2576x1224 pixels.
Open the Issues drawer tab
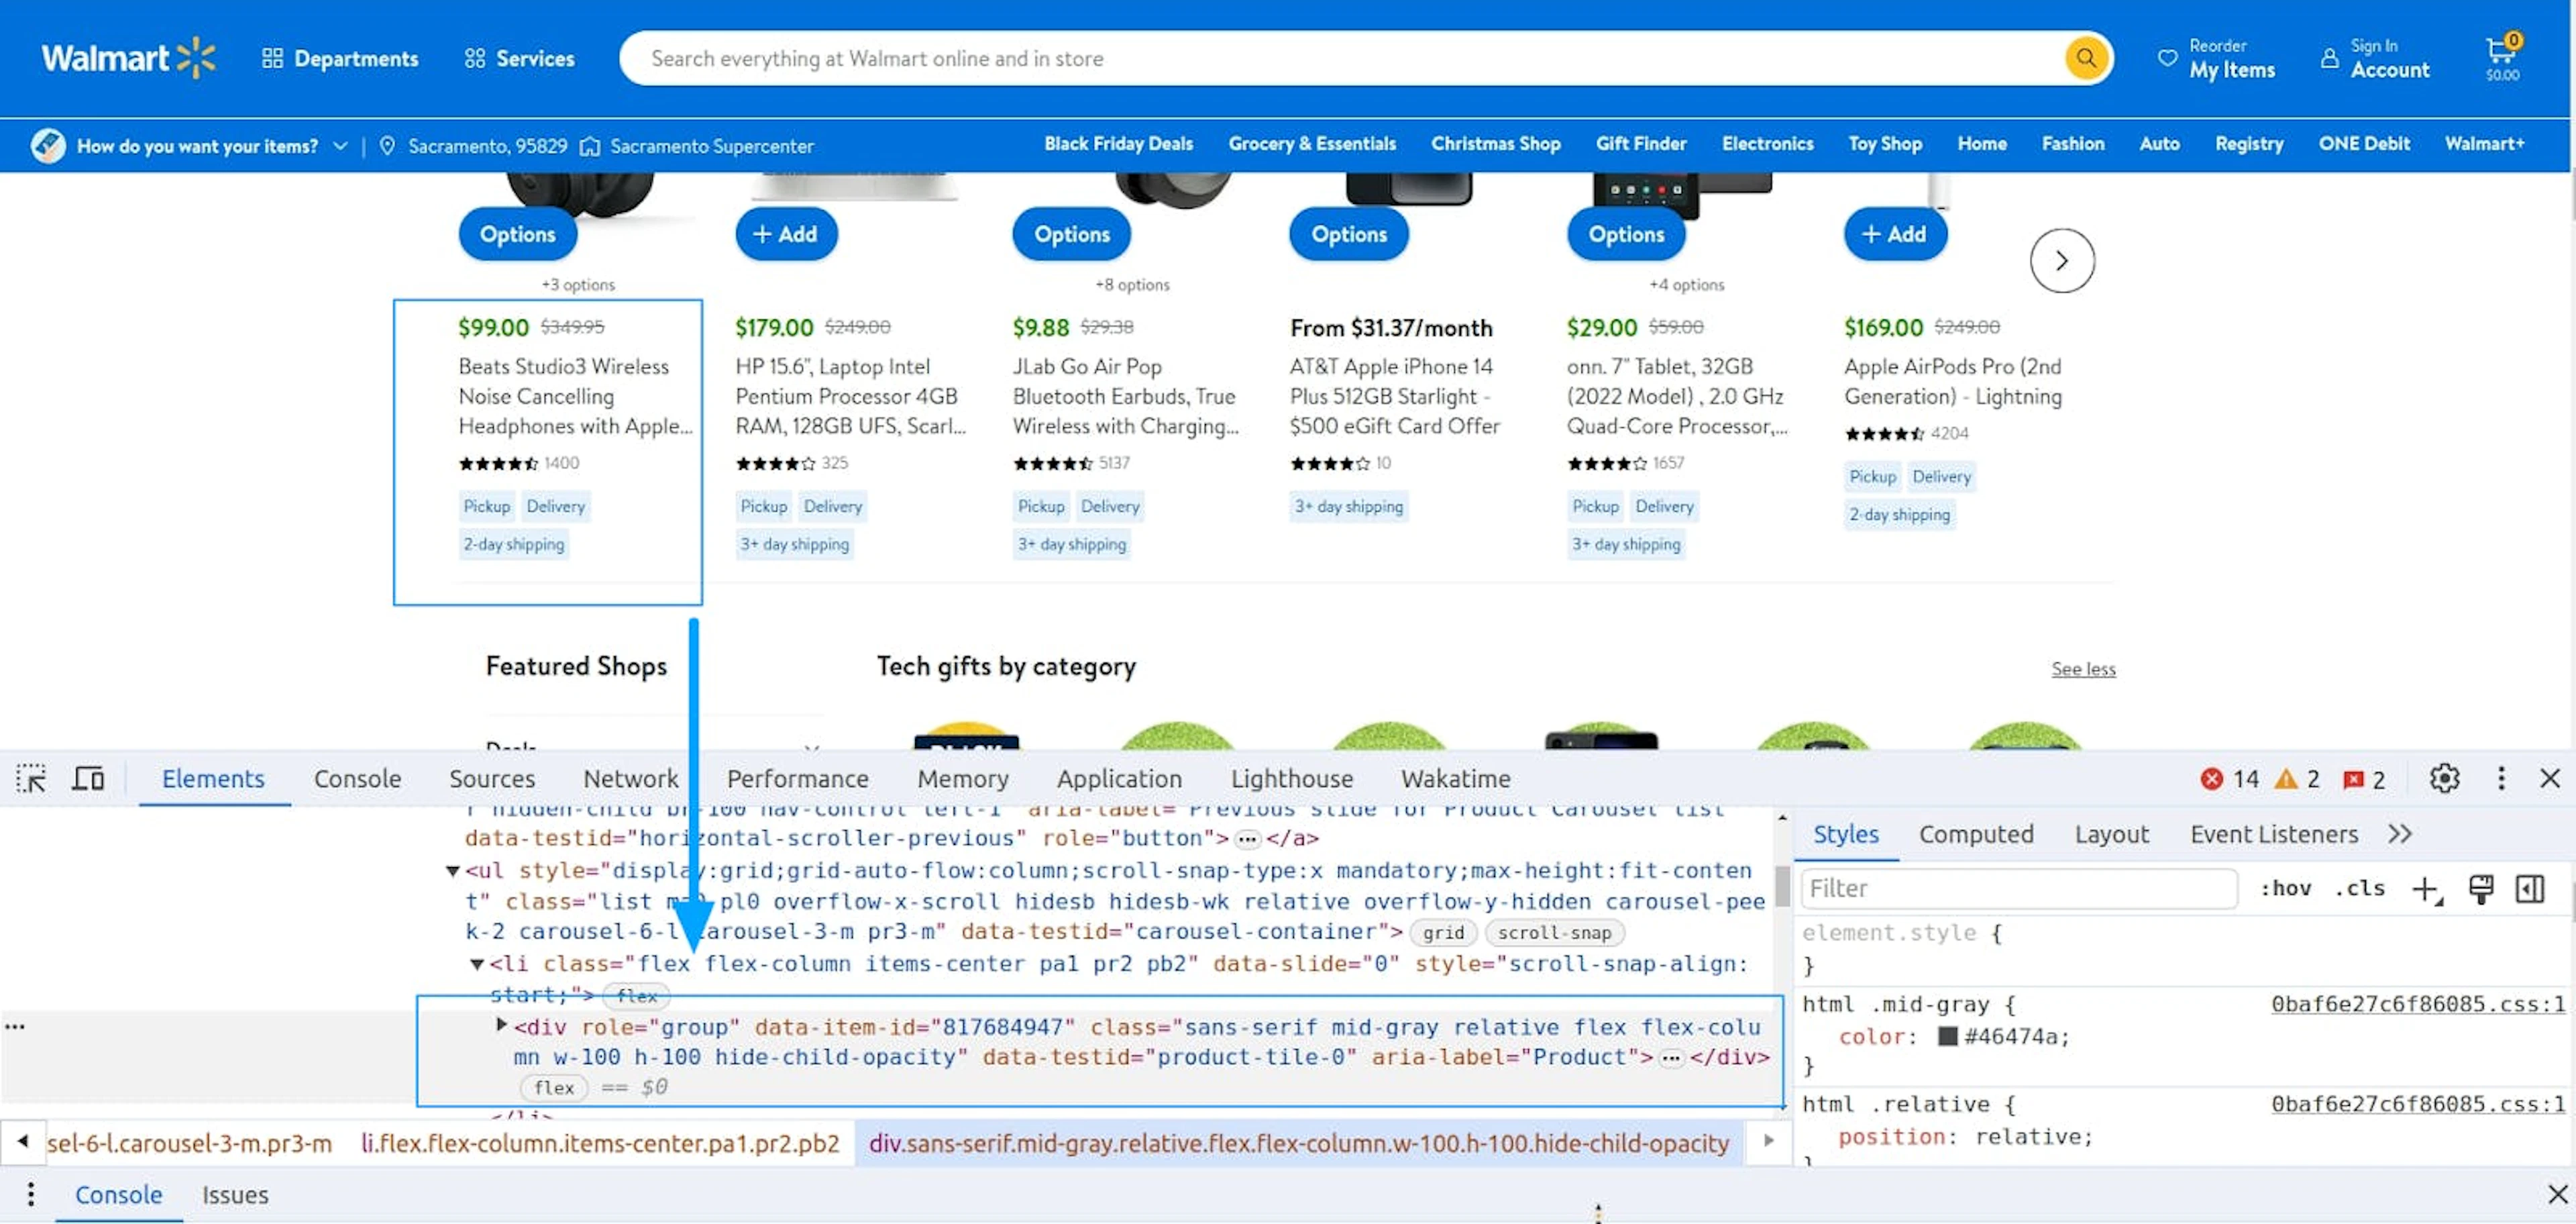coord(235,1194)
